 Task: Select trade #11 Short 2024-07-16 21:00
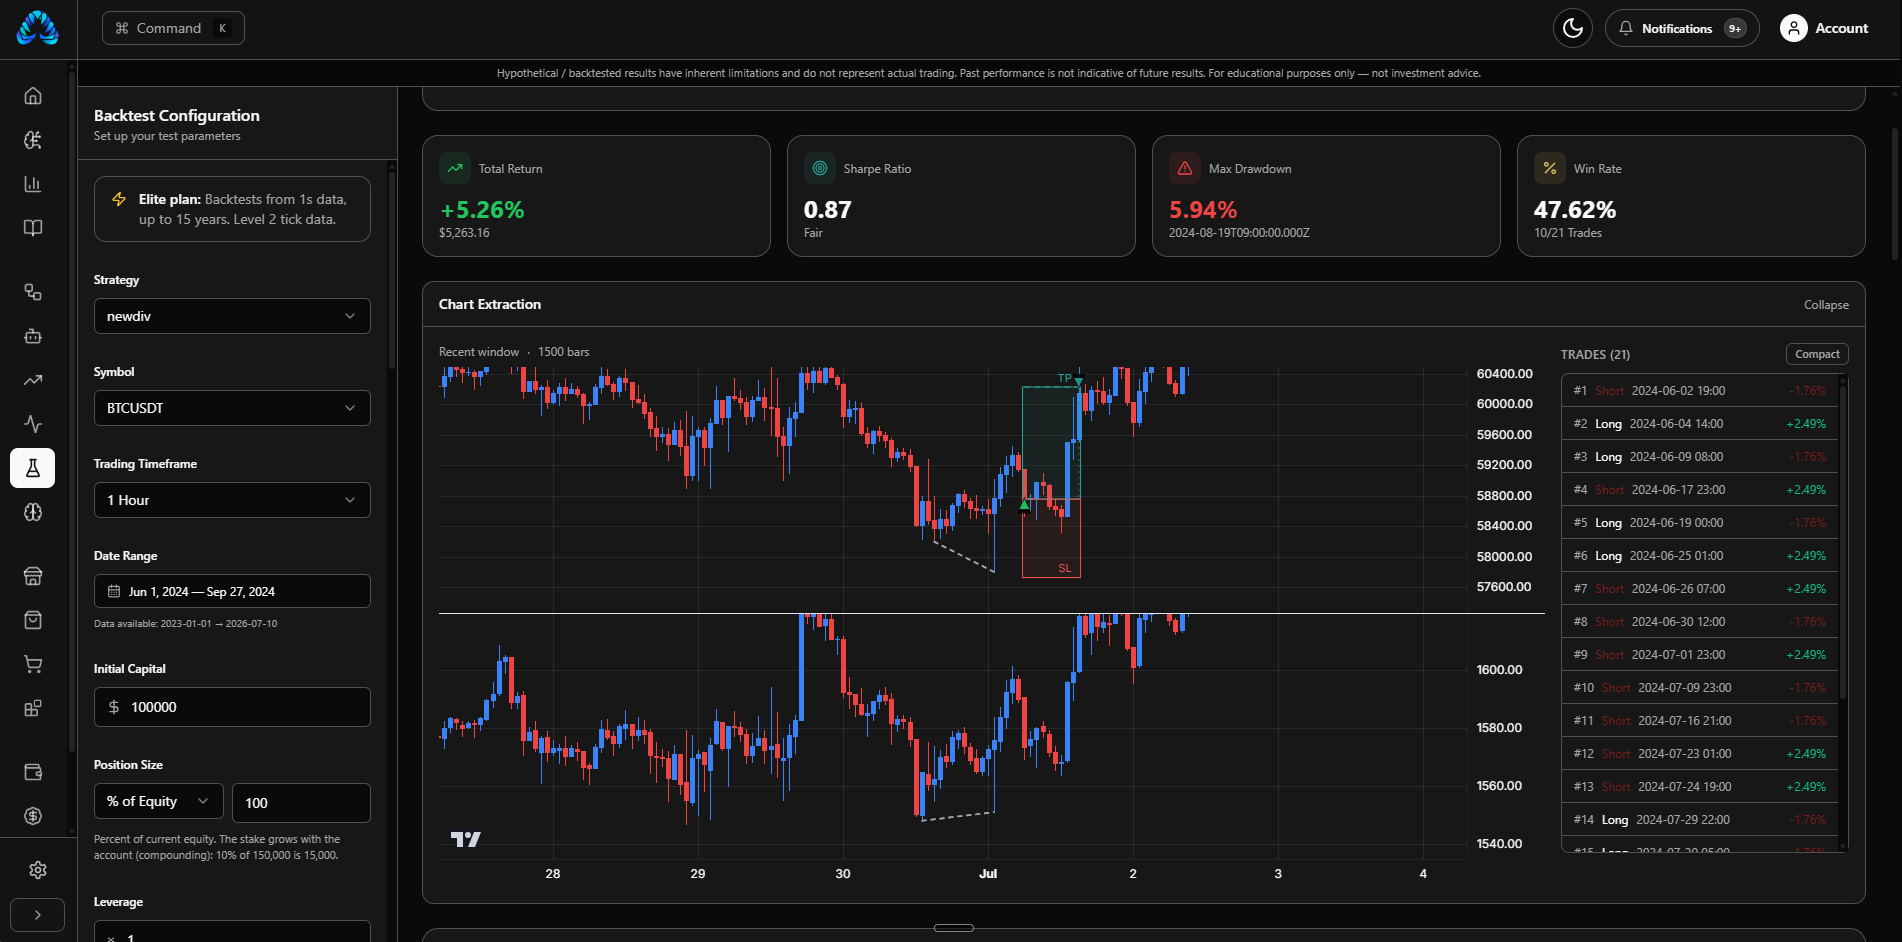[1699, 721]
